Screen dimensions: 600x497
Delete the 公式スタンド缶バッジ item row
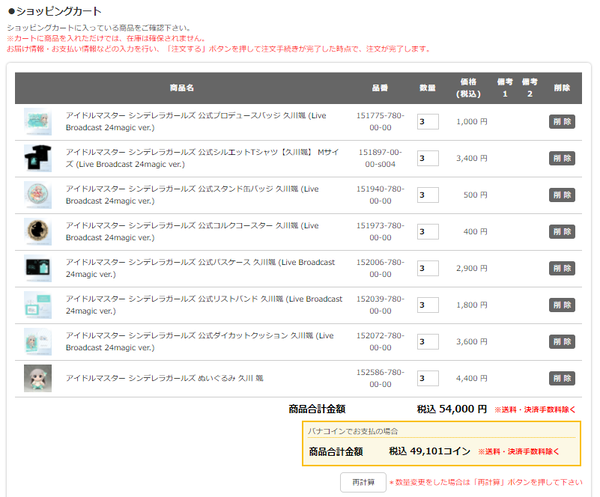pyautogui.click(x=562, y=195)
